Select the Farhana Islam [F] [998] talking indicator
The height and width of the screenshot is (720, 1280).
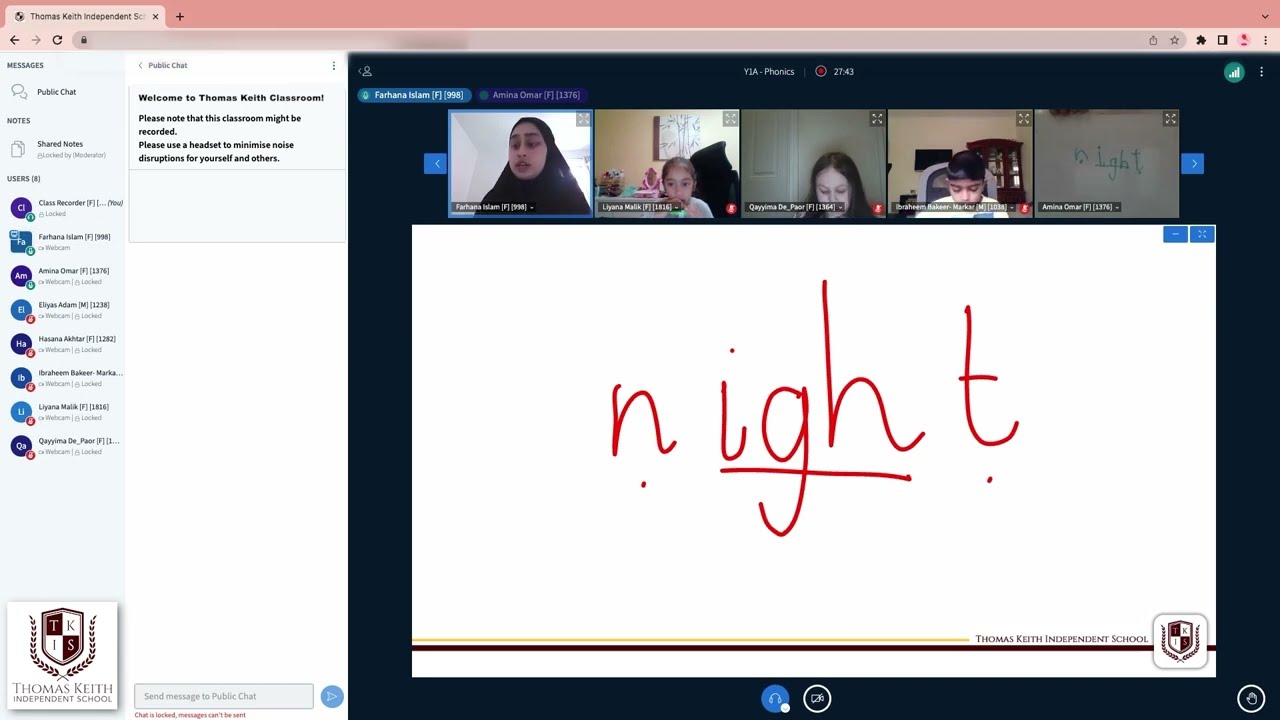coord(413,95)
